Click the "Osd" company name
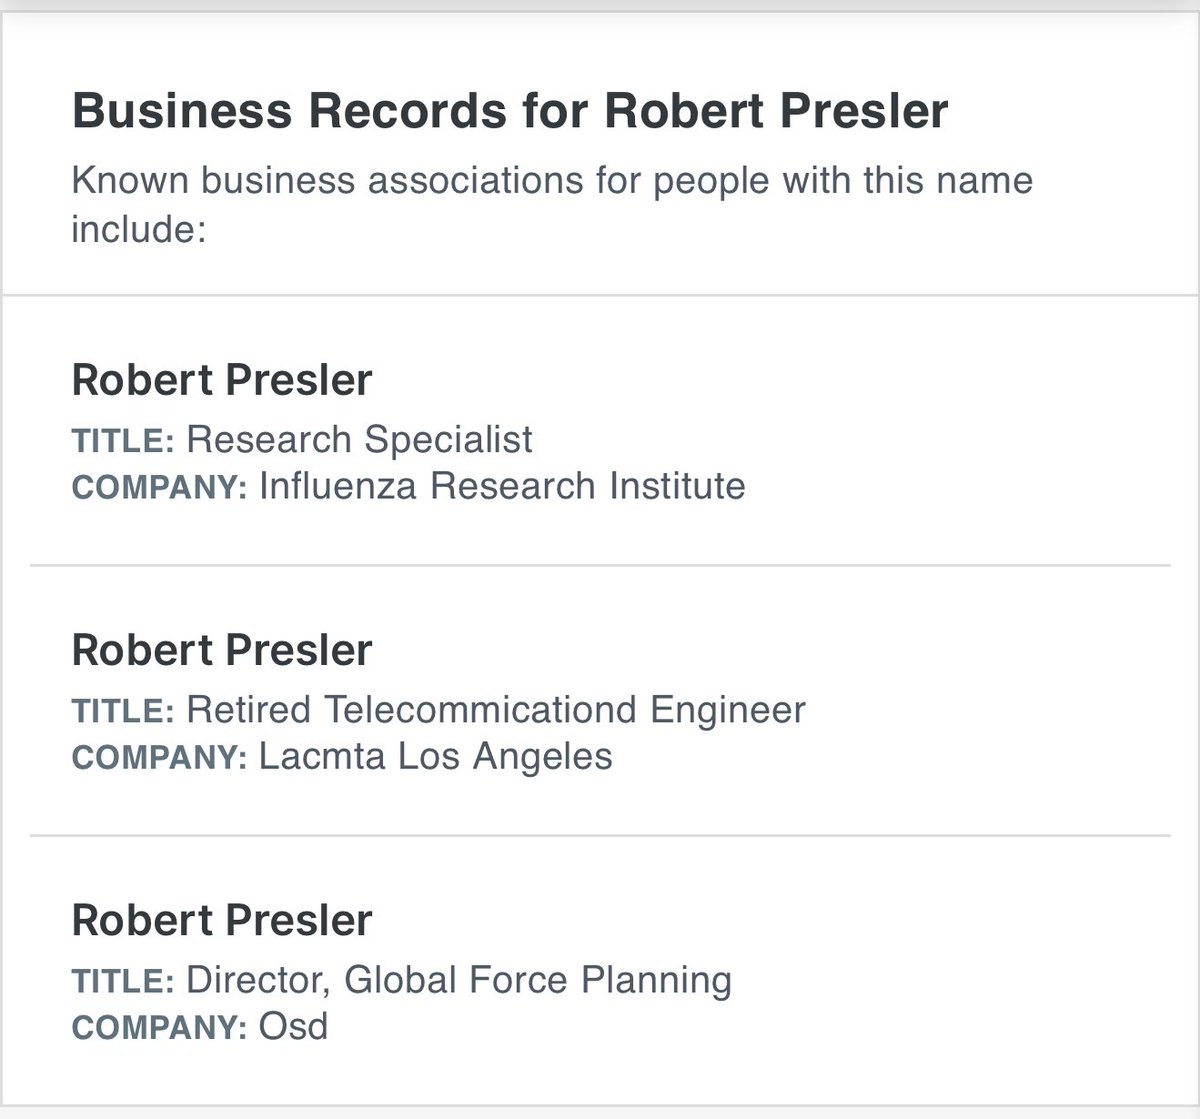Viewport: 1200px width, 1119px height. (x=293, y=1026)
